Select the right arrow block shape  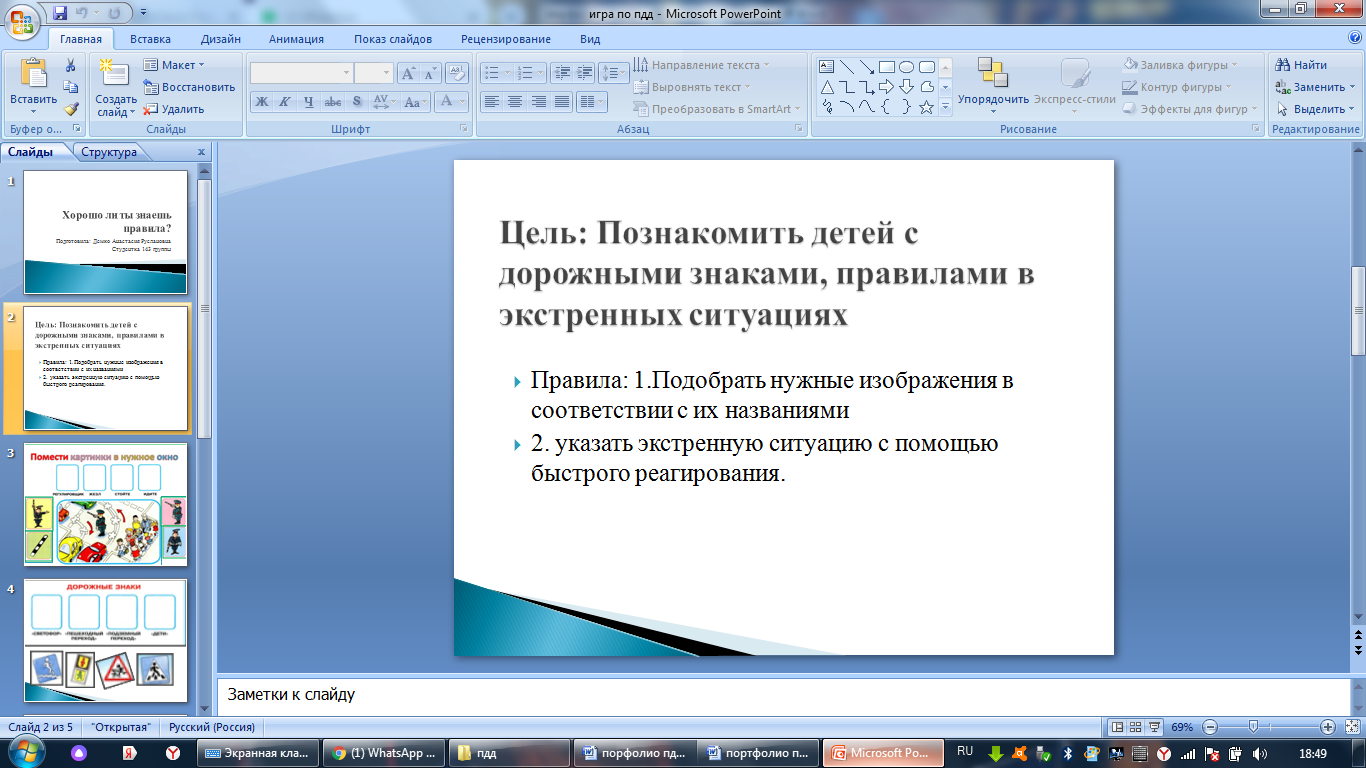click(x=886, y=87)
